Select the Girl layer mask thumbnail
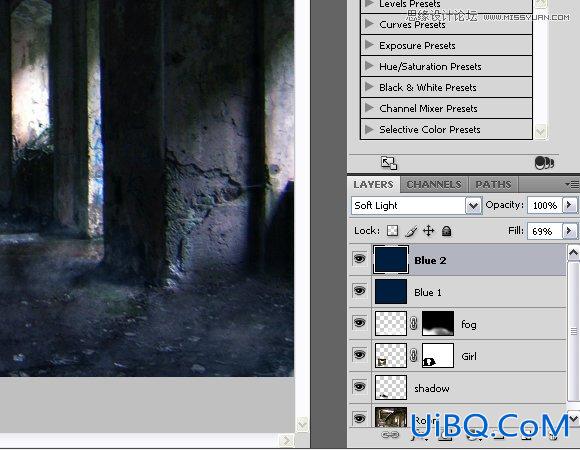This screenshot has height=450, width=580. click(x=438, y=356)
